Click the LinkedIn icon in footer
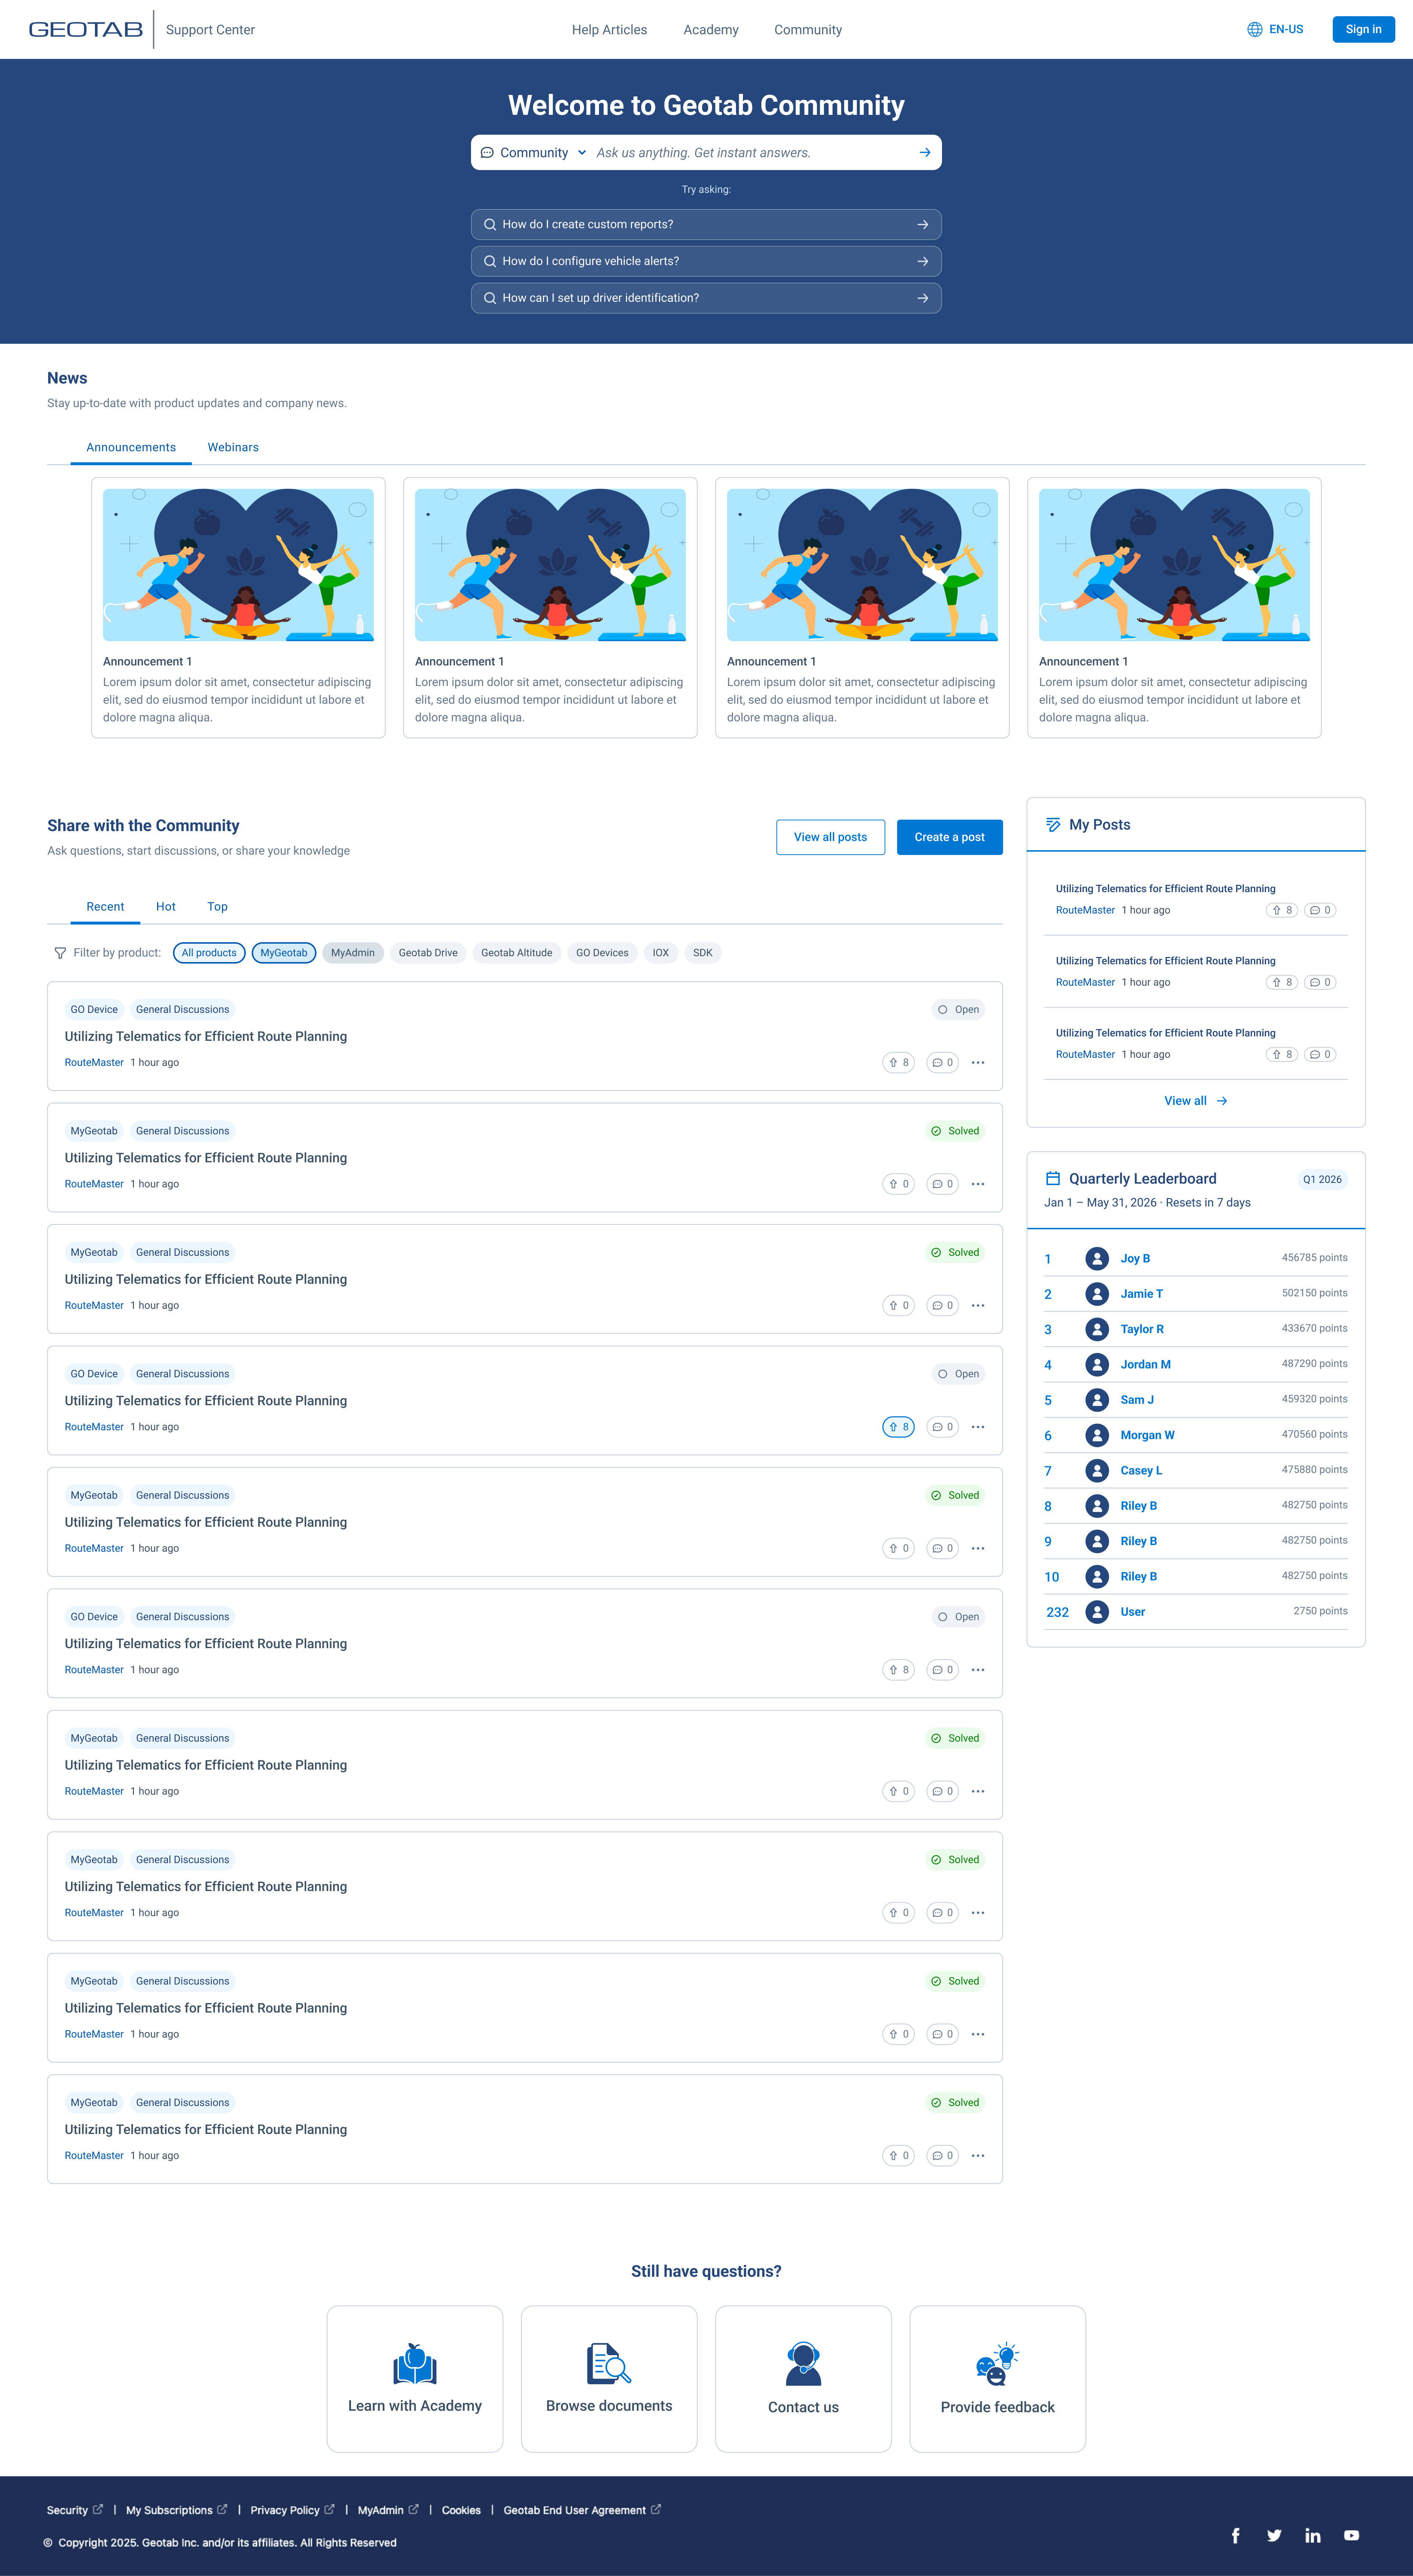Viewport: 1413px width, 2576px height. 1313,2535
